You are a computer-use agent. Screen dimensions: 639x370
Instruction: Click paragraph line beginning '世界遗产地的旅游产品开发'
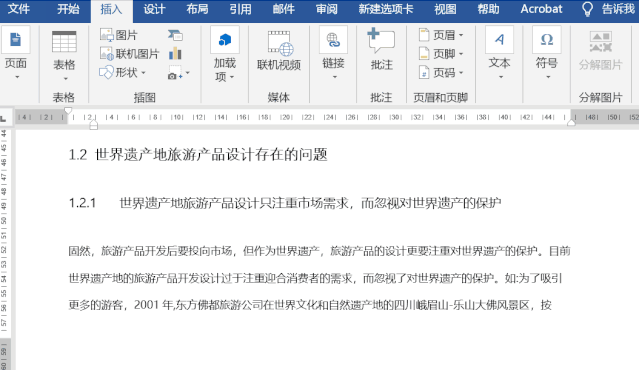point(315,278)
